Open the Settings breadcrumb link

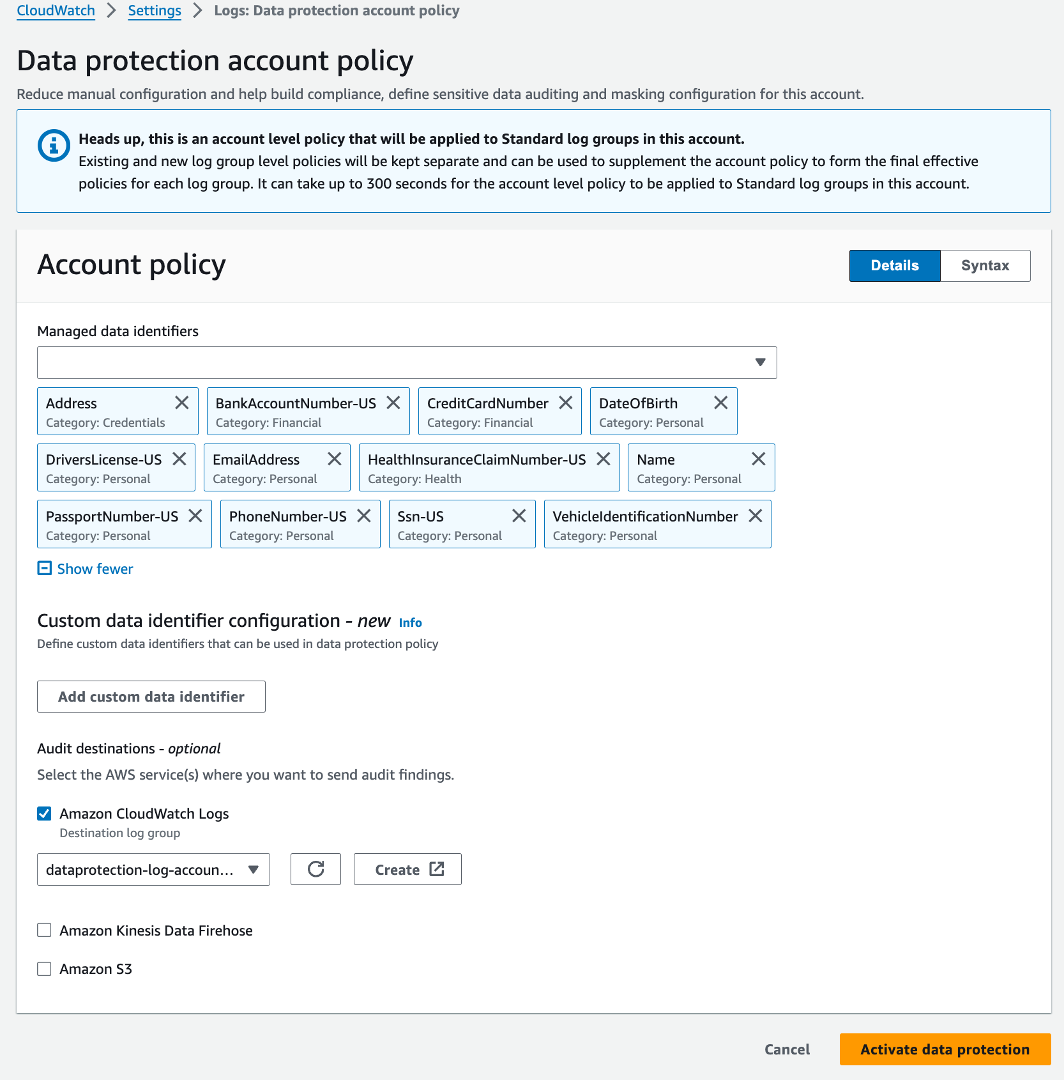click(154, 10)
